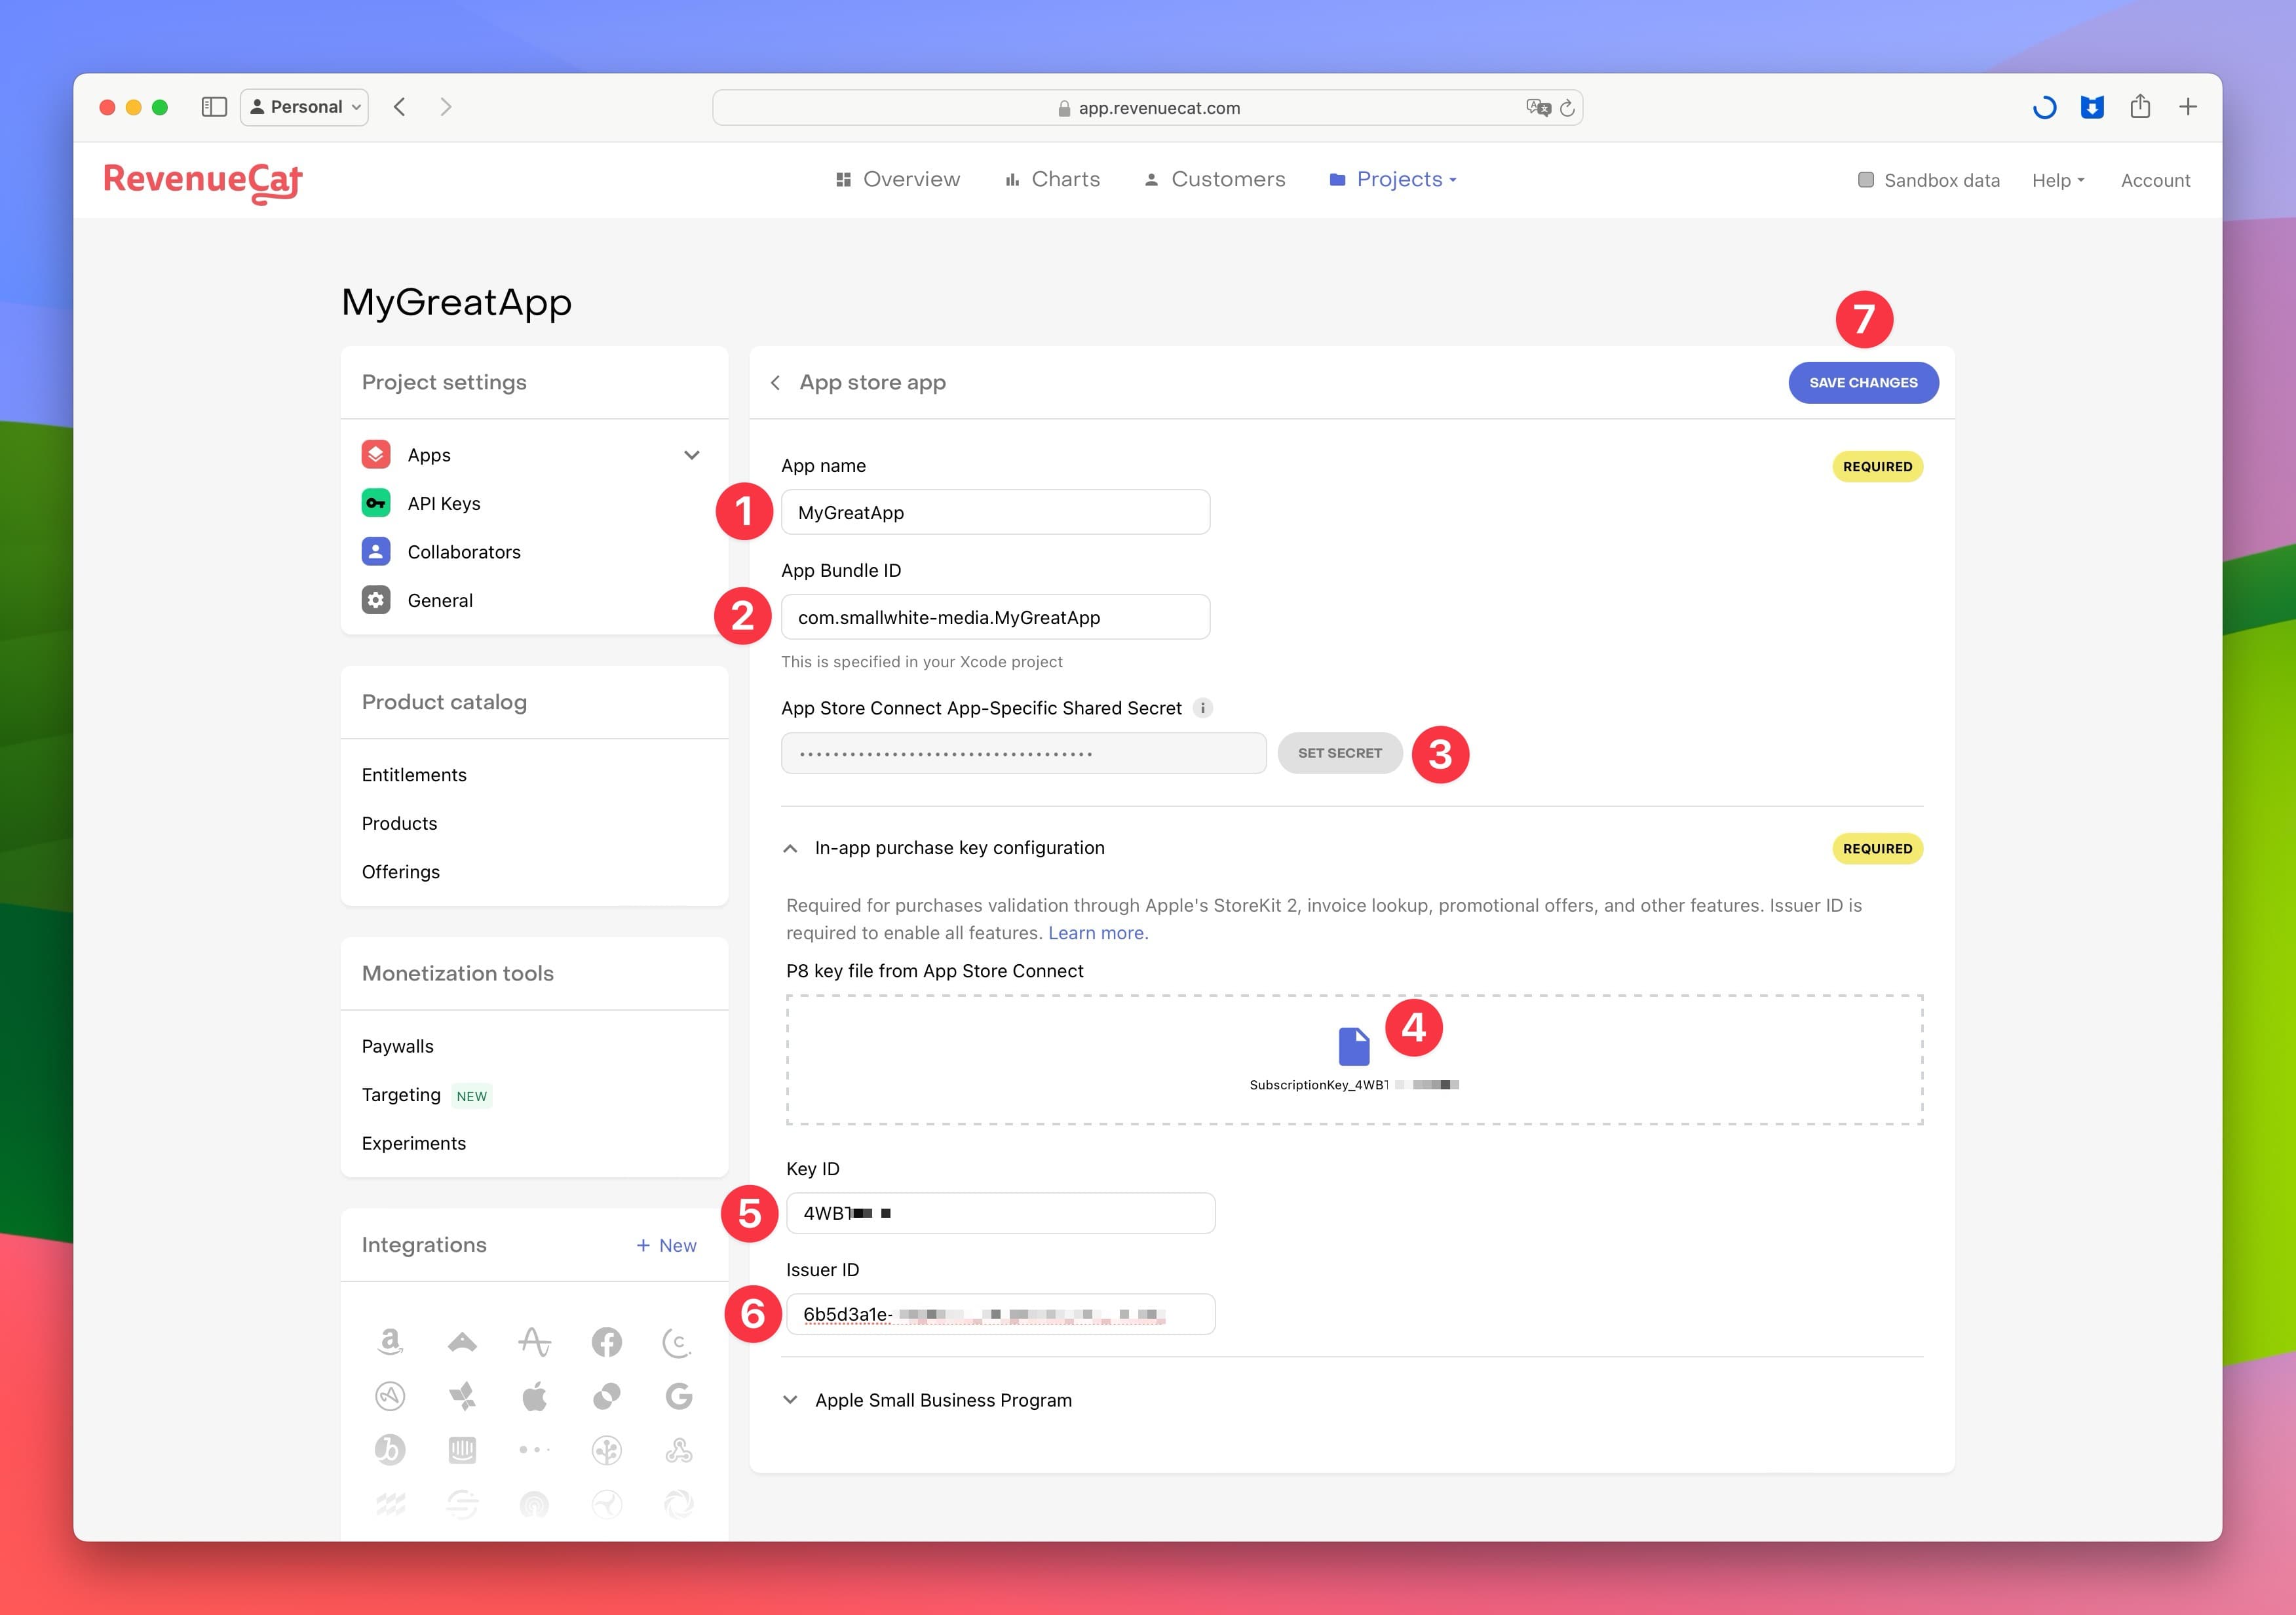The image size is (2296, 1615).
Task: Open Offerings in Product catalog
Action: tap(401, 872)
